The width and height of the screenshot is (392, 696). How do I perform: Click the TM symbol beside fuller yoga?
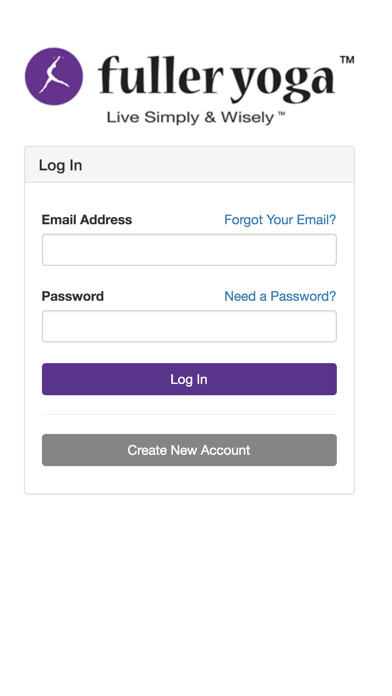(x=347, y=60)
